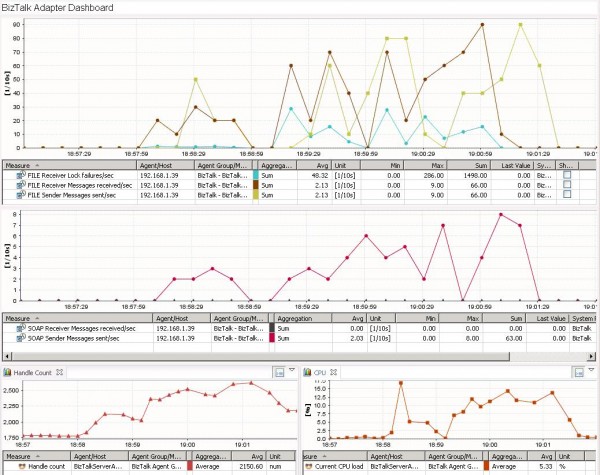600x475 pixels.
Task: Click the brown peak point at 90 in FILE chart
Action: (x=482, y=24)
